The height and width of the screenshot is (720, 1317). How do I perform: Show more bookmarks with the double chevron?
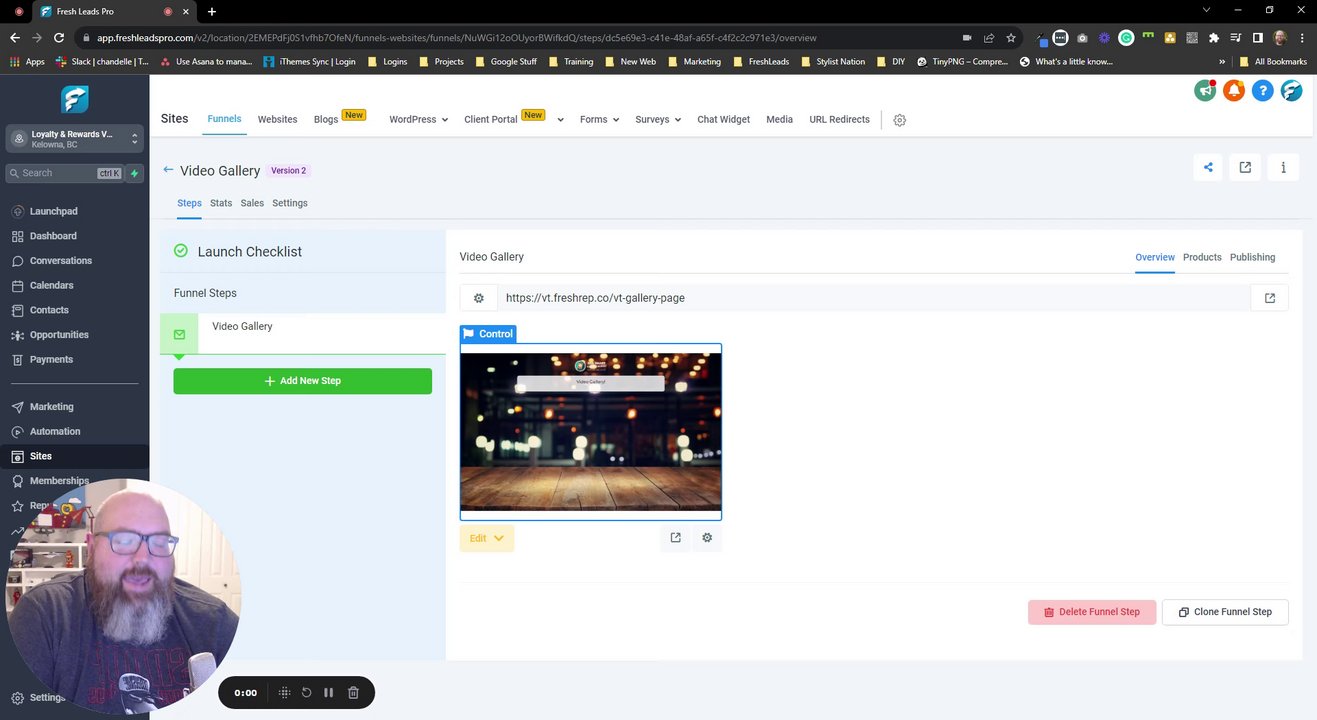(1222, 62)
